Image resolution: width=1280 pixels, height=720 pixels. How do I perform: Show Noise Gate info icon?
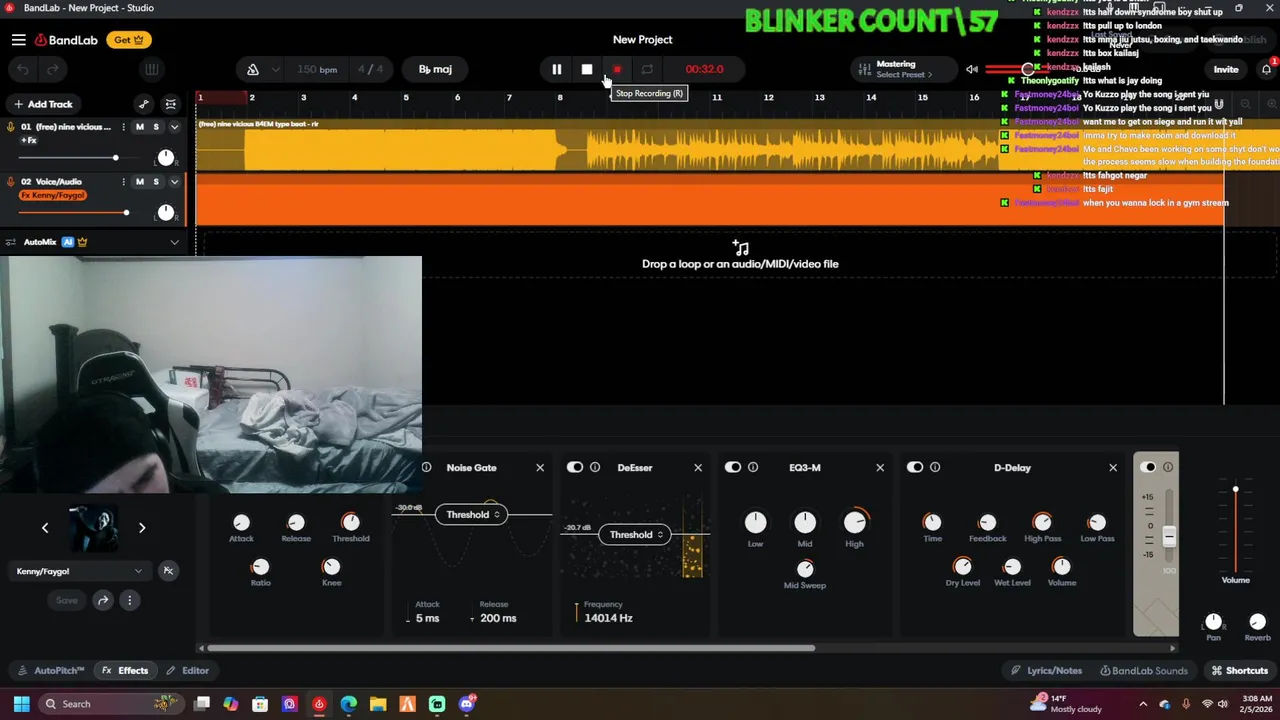pyautogui.click(x=427, y=468)
